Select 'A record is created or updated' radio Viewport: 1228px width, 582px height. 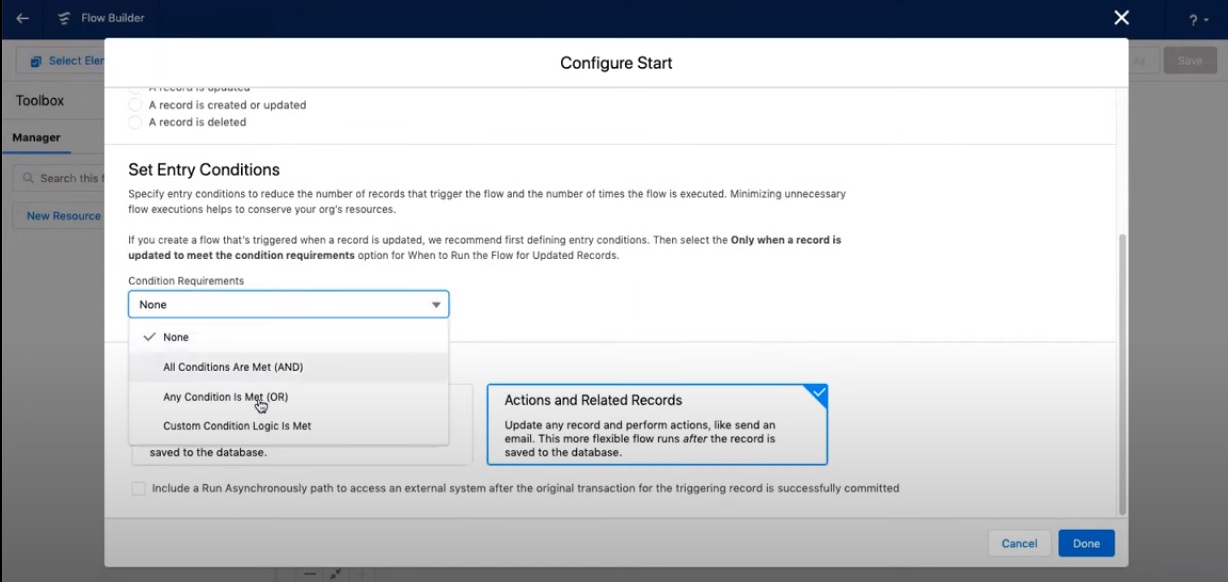click(136, 105)
